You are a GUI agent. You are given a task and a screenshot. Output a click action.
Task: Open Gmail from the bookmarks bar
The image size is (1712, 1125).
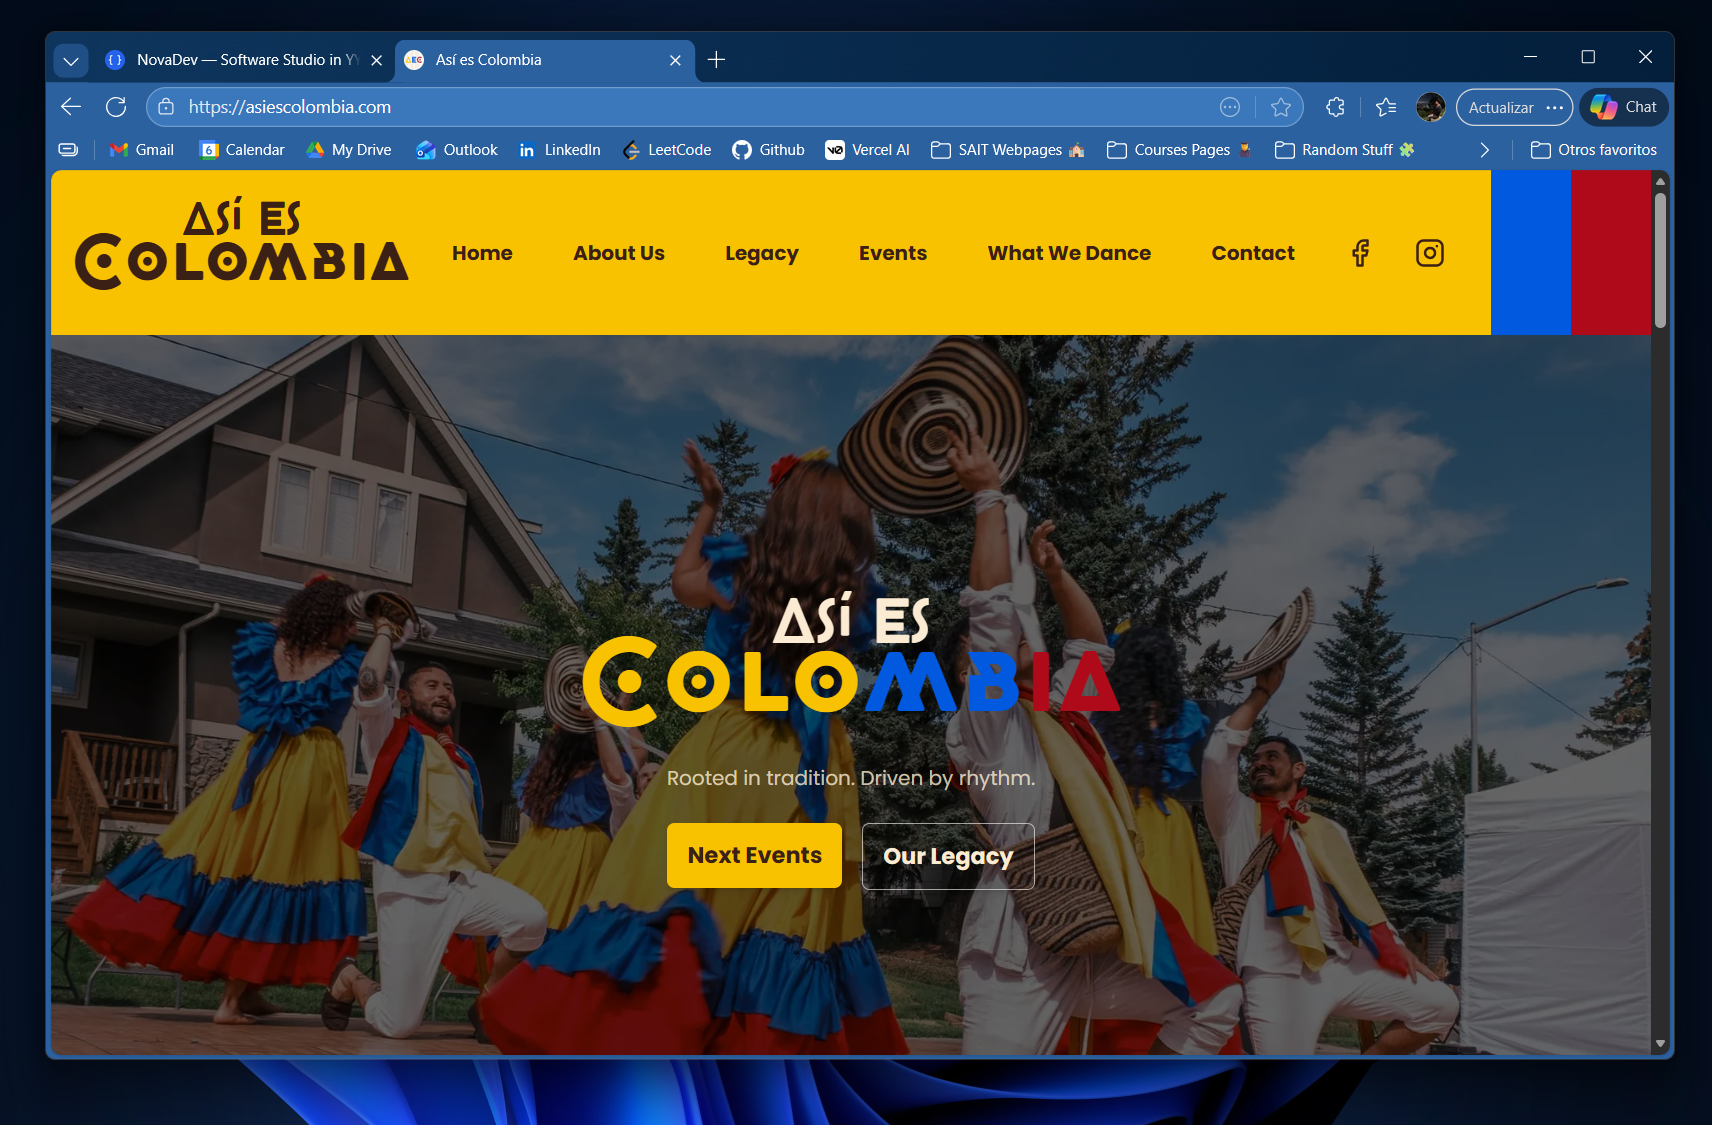(141, 149)
